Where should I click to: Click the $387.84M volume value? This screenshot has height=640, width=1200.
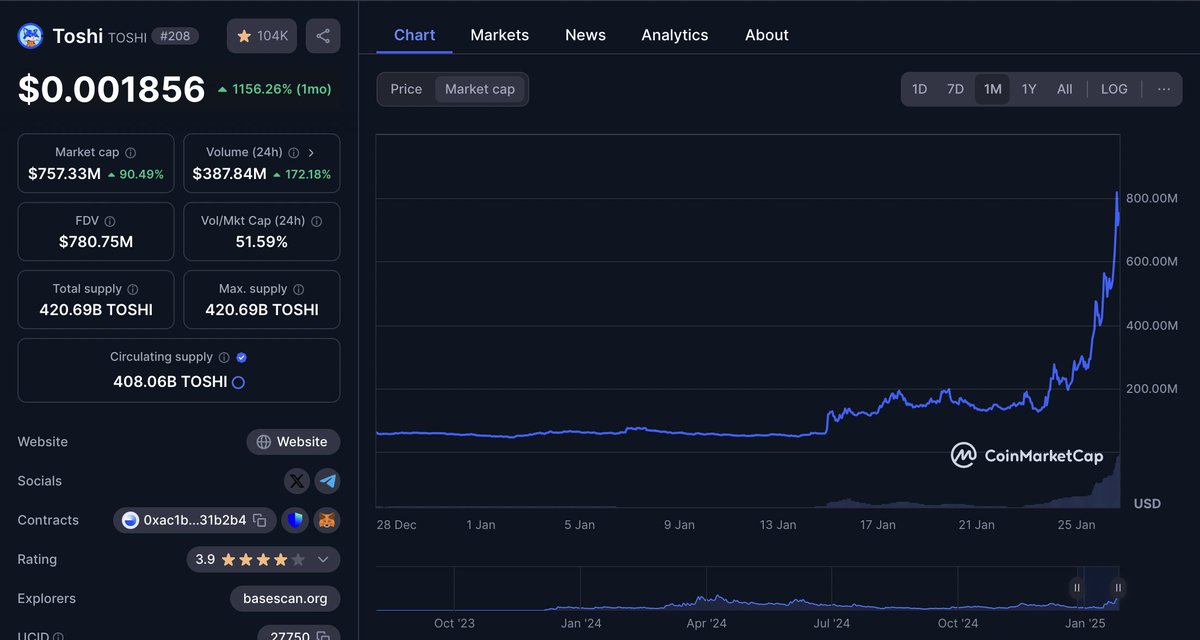coord(229,174)
